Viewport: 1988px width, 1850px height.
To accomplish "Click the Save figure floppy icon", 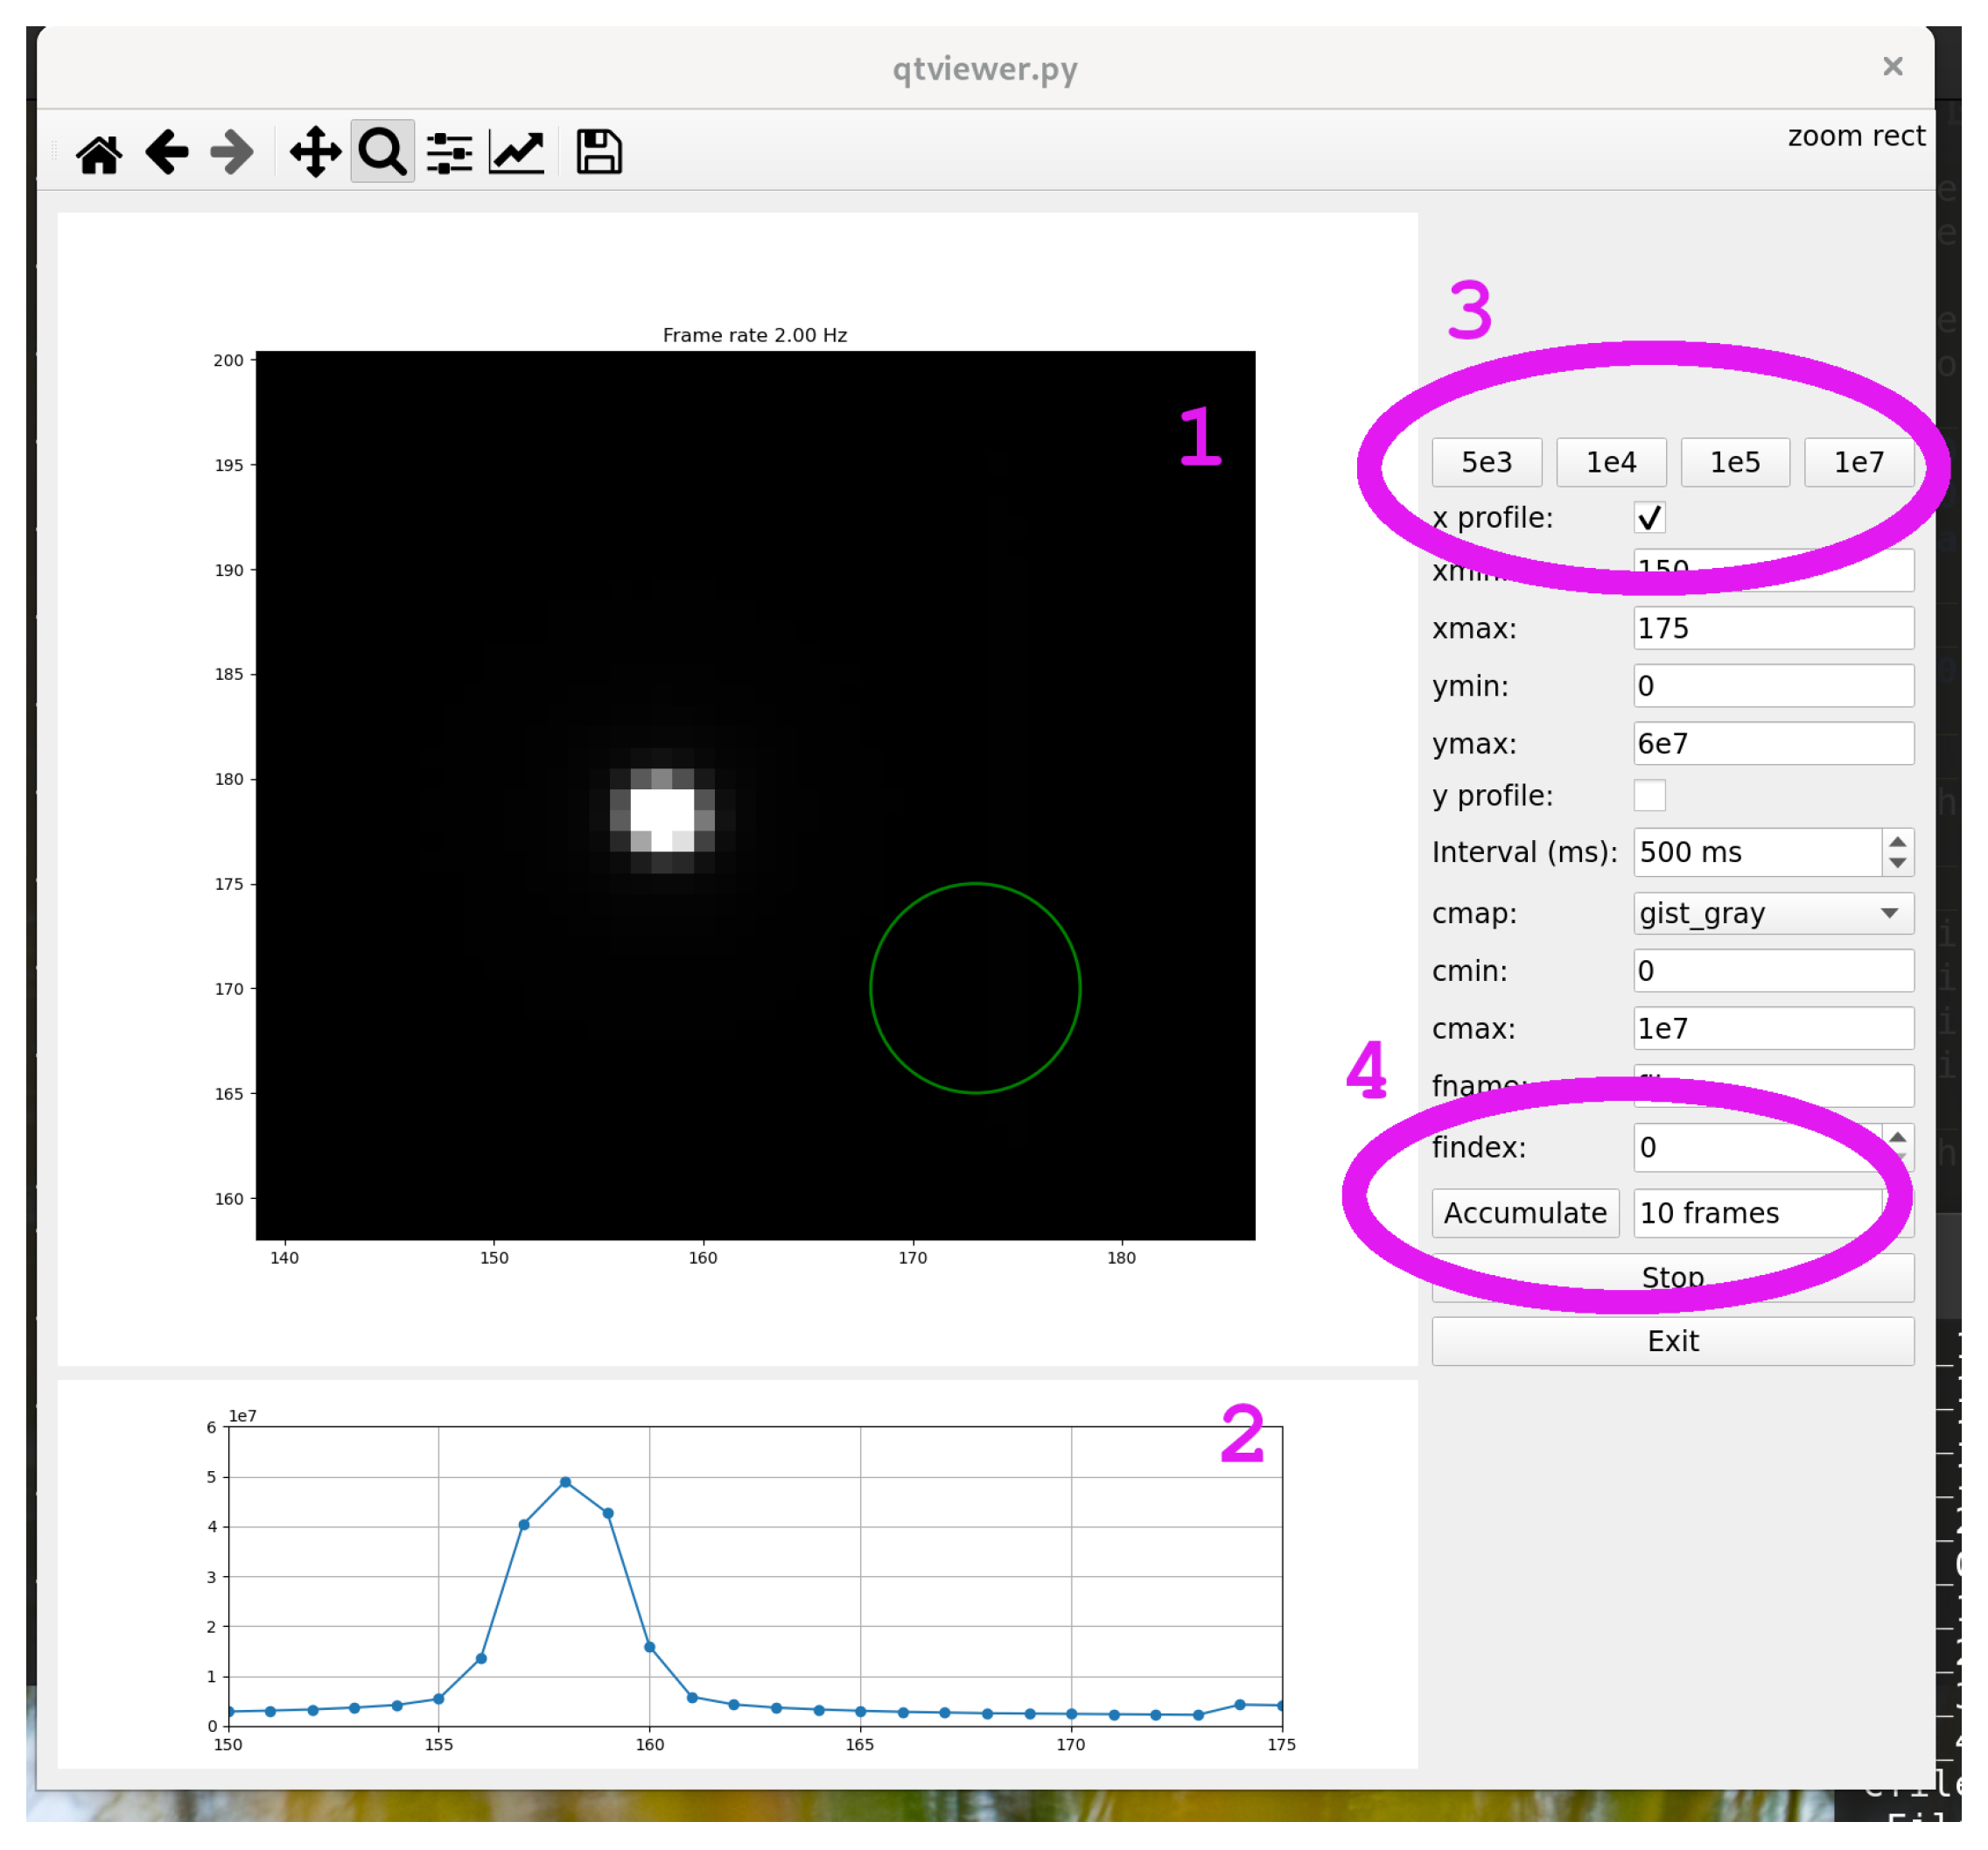I will [599, 153].
